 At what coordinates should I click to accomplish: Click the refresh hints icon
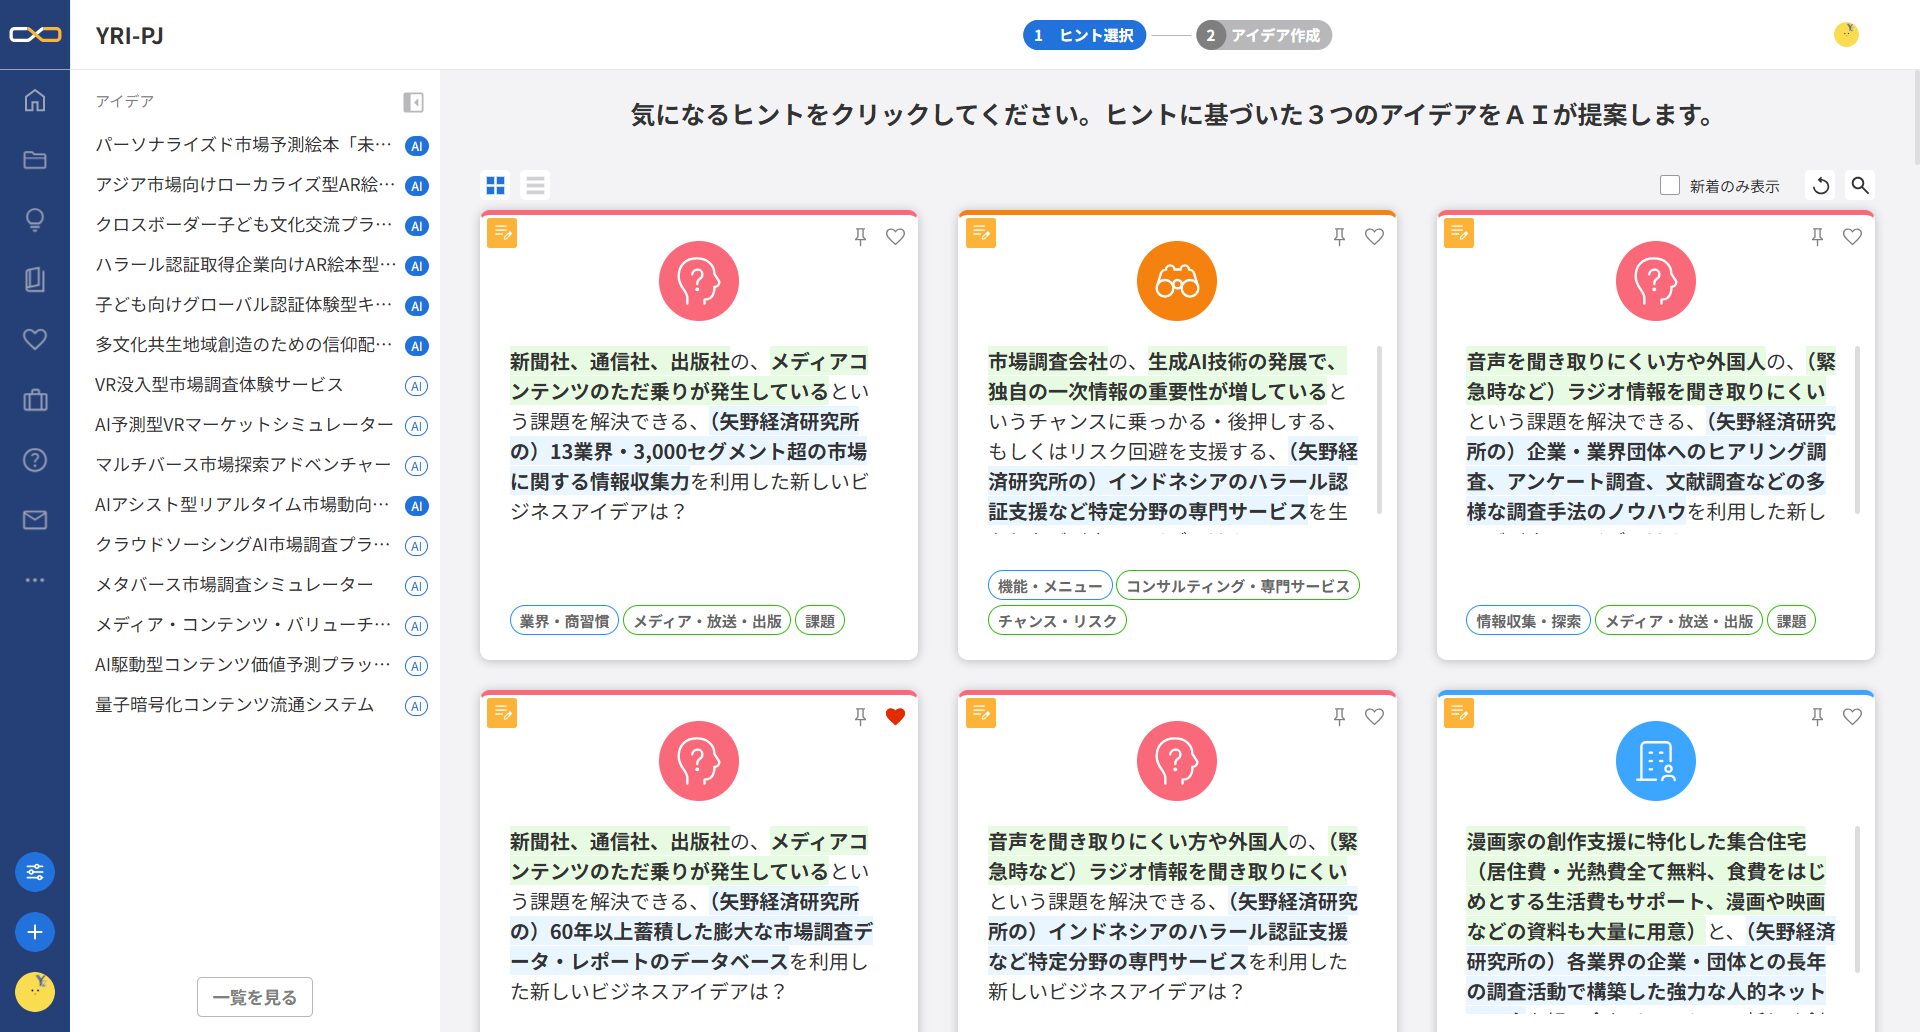(1821, 185)
